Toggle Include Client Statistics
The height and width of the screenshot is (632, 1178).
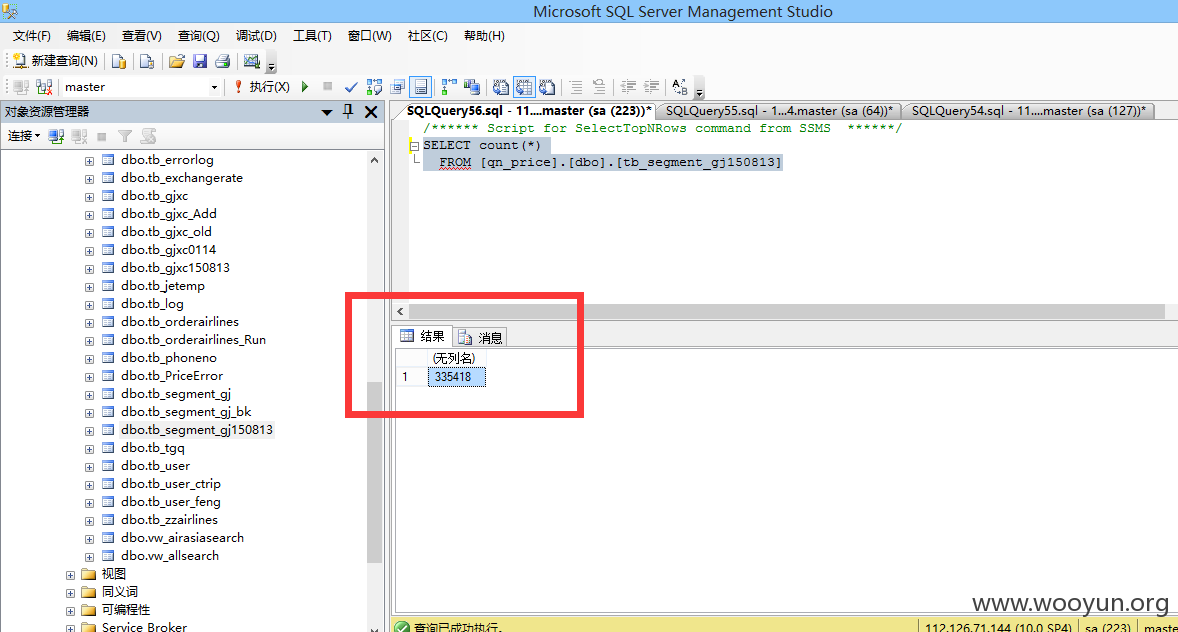coord(472,87)
